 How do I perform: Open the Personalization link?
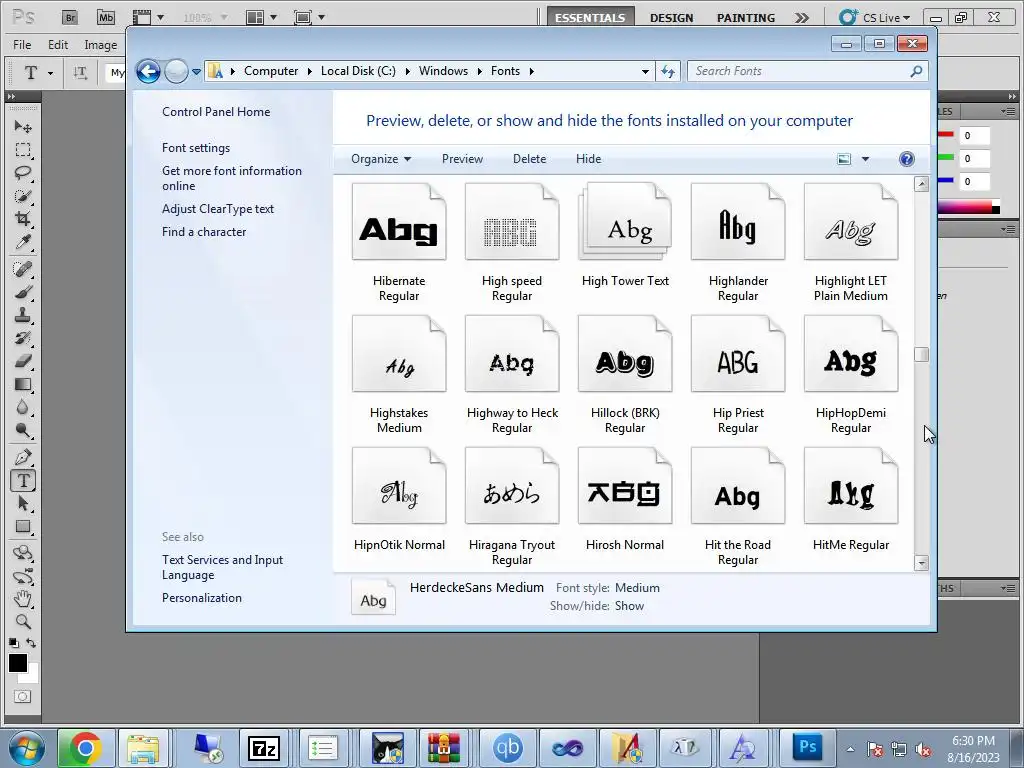[x=202, y=598]
